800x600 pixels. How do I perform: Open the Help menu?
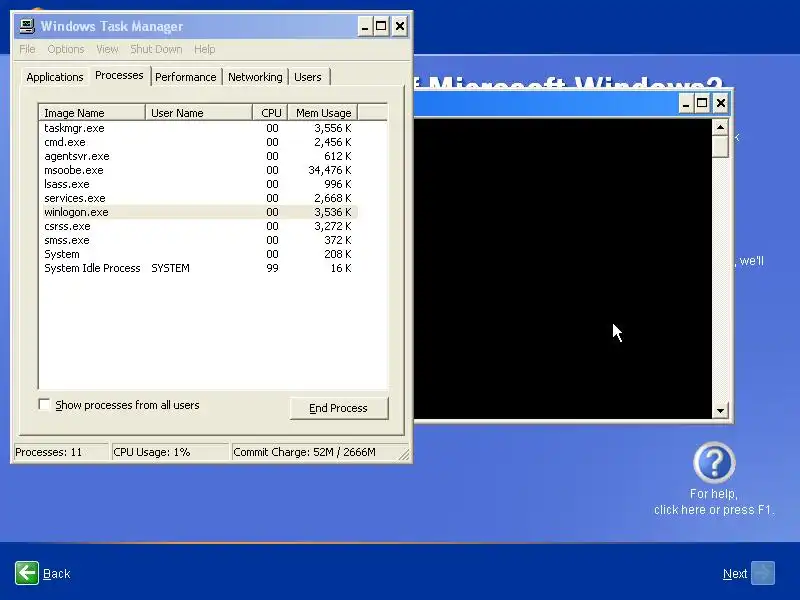(205, 49)
